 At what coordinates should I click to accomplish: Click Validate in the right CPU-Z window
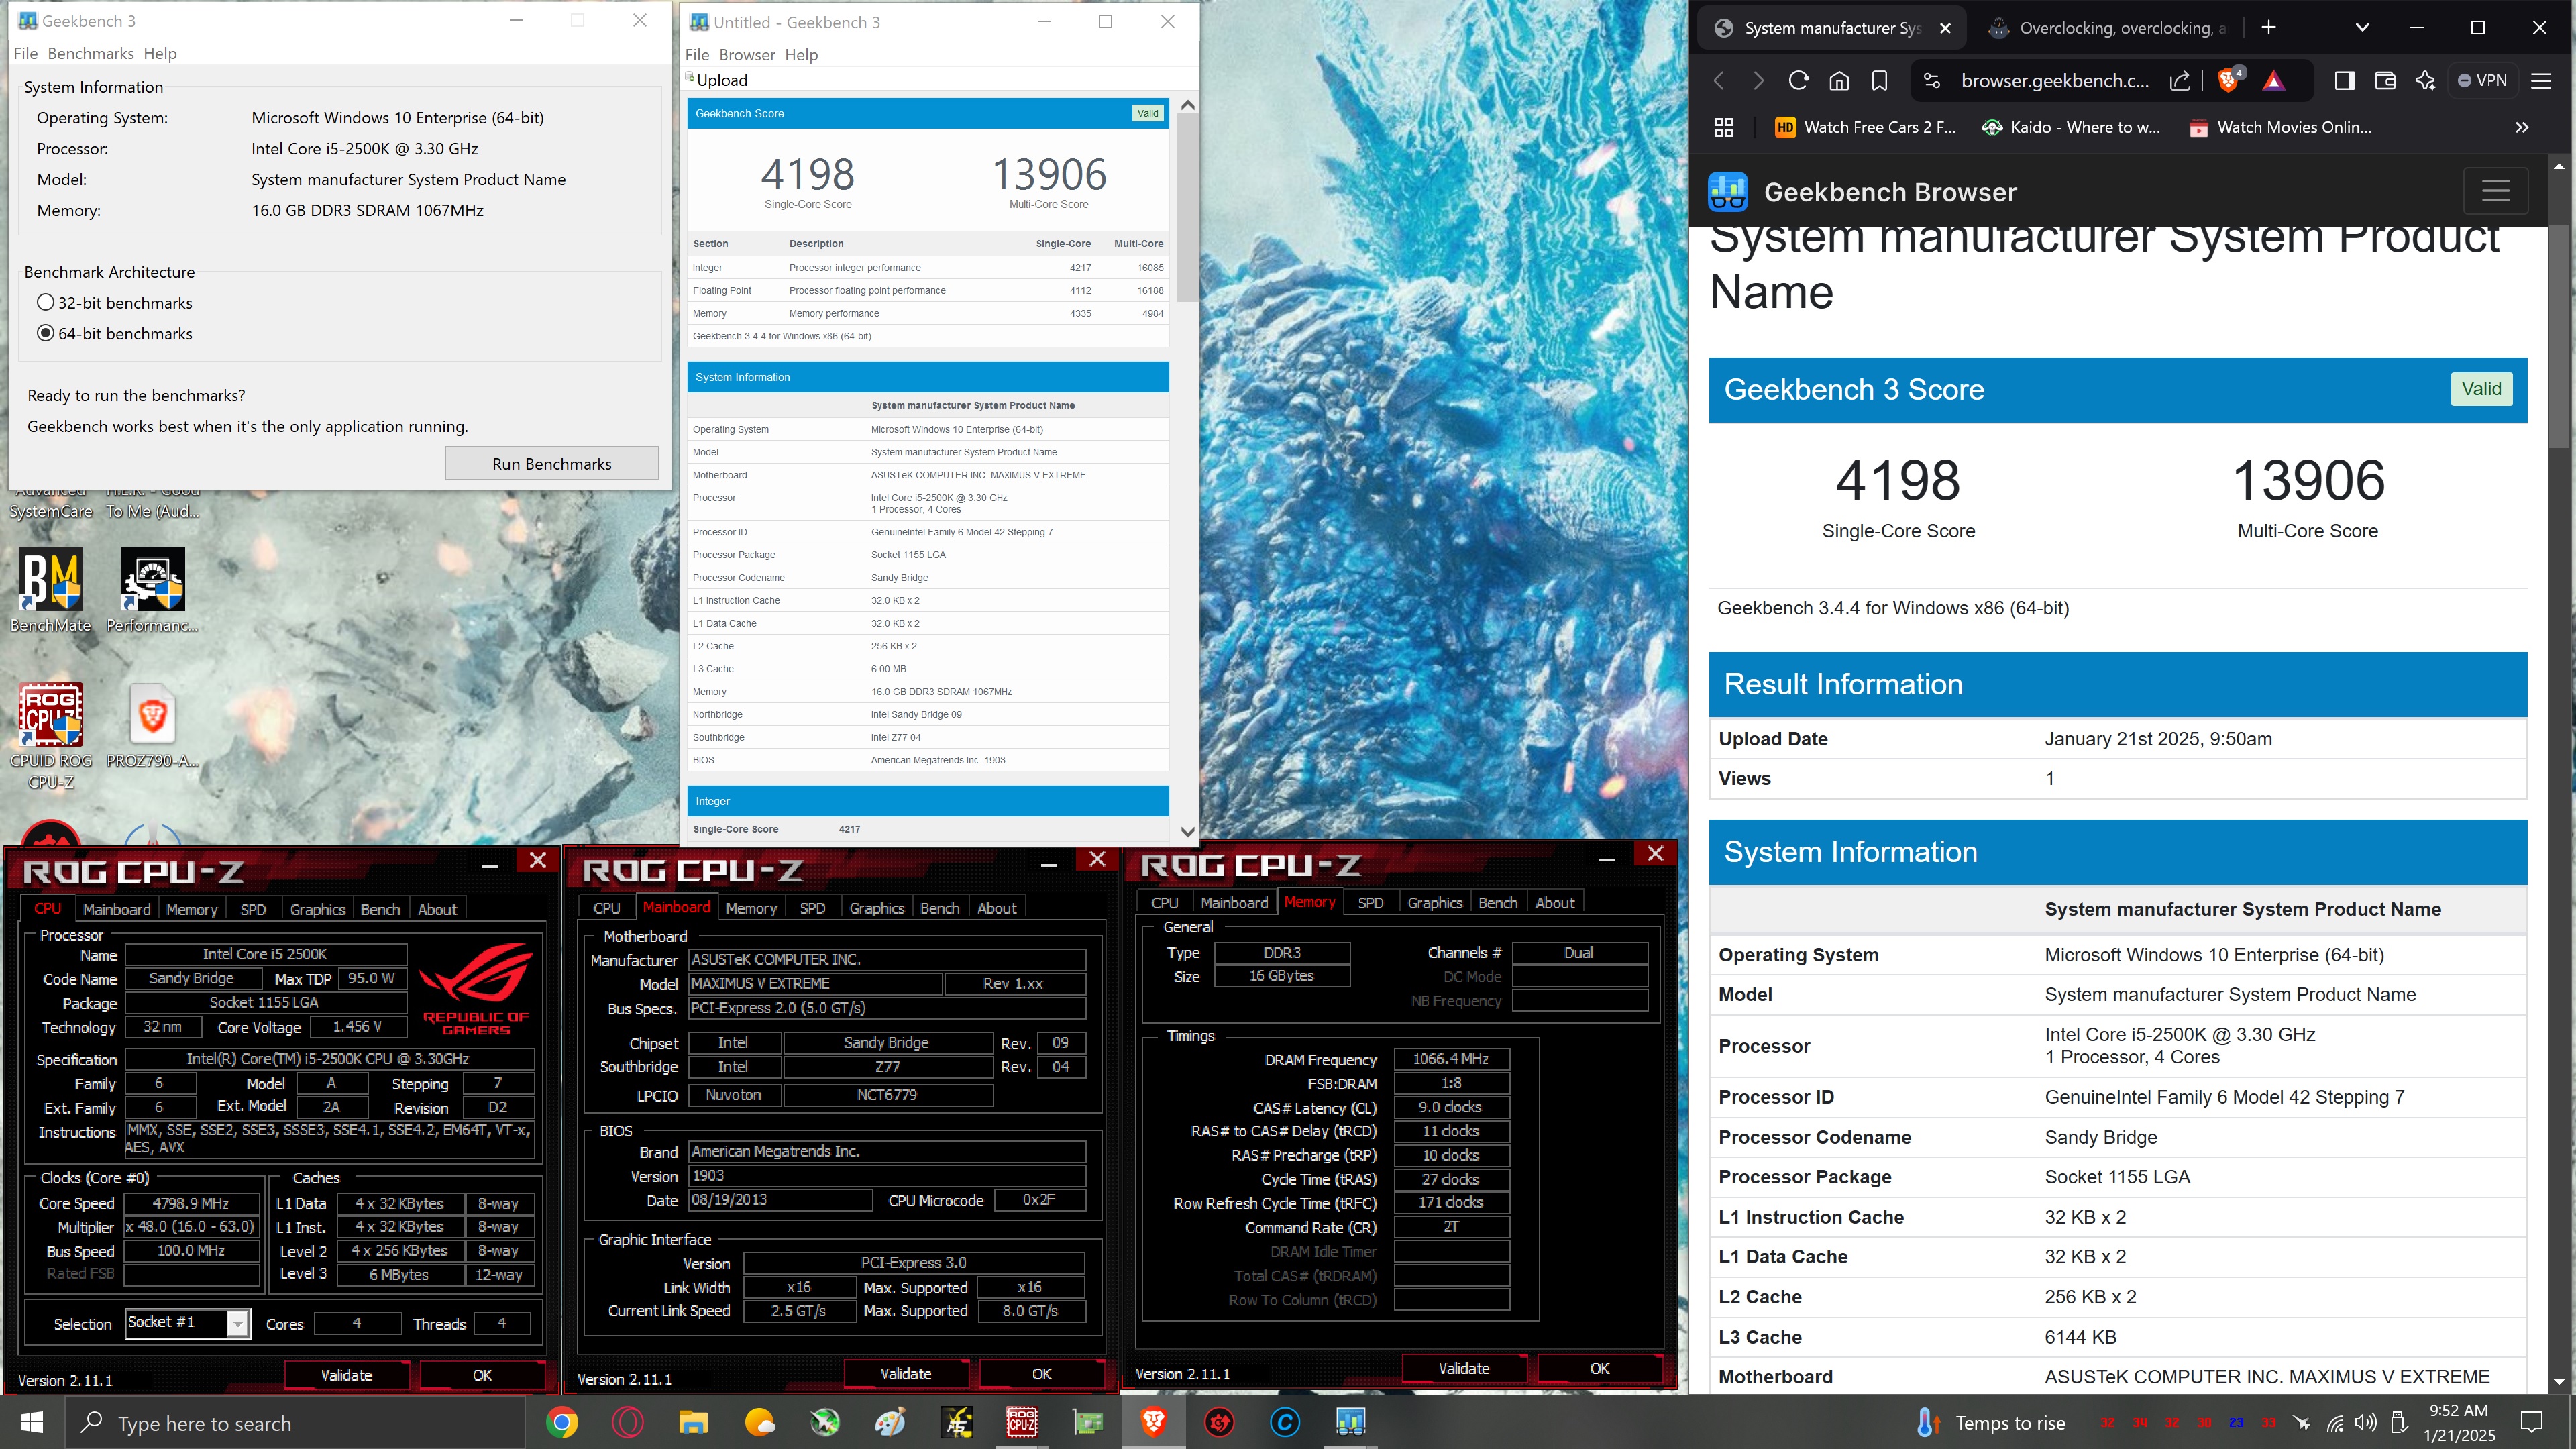(1463, 1368)
